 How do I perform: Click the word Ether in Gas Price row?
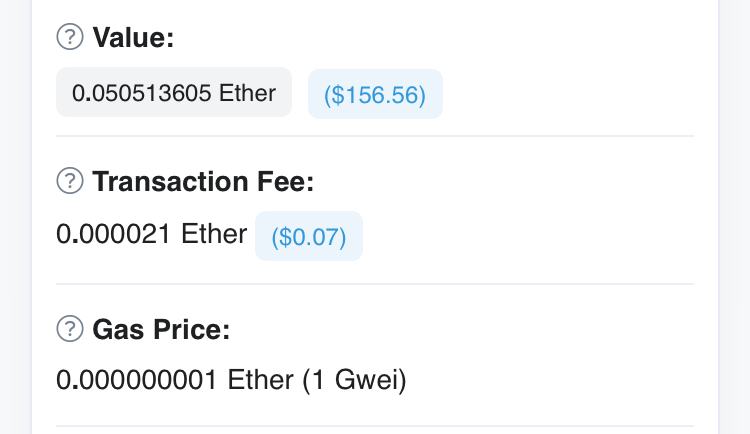pyautogui.click(x=260, y=380)
